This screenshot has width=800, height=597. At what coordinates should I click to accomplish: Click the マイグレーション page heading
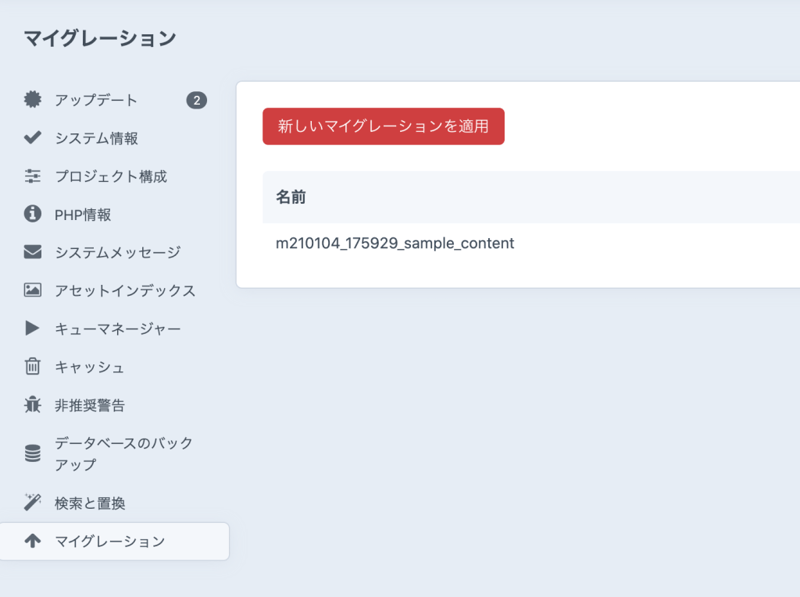[x=100, y=39]
